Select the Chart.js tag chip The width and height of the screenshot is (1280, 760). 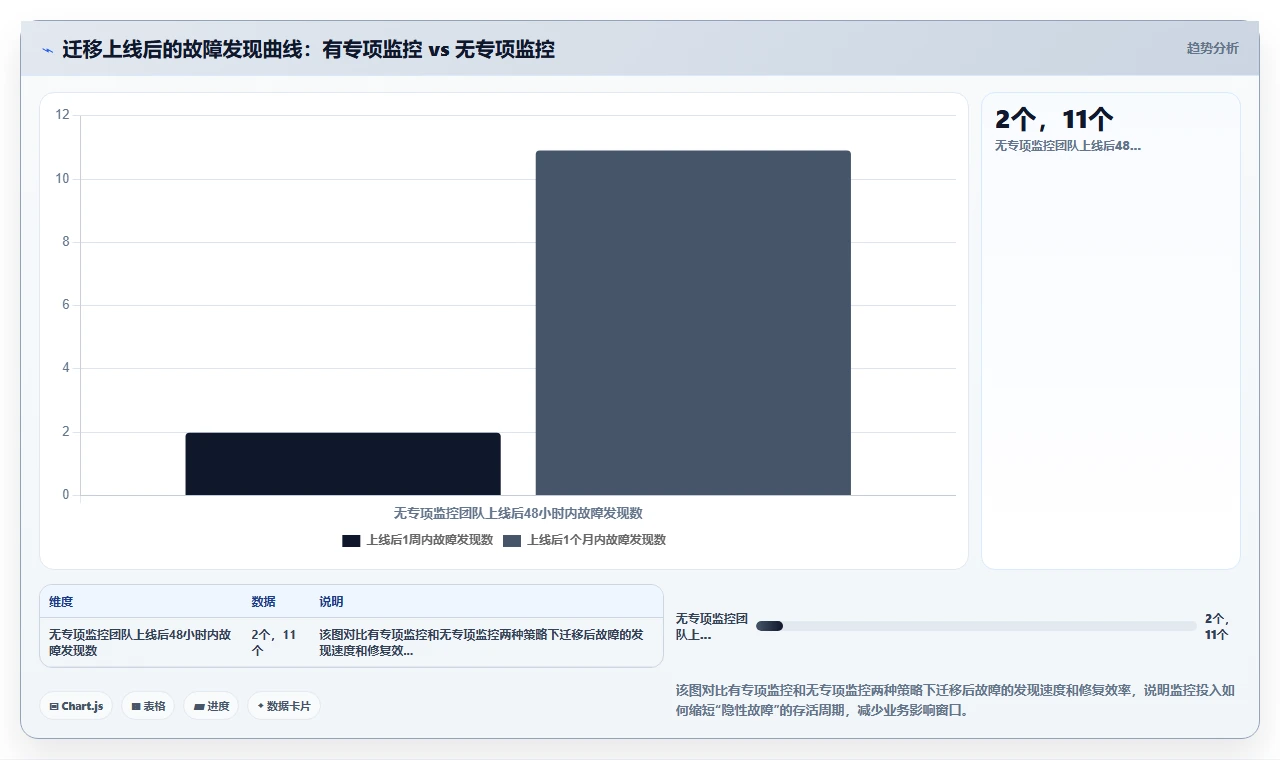[x=77, y=706]
